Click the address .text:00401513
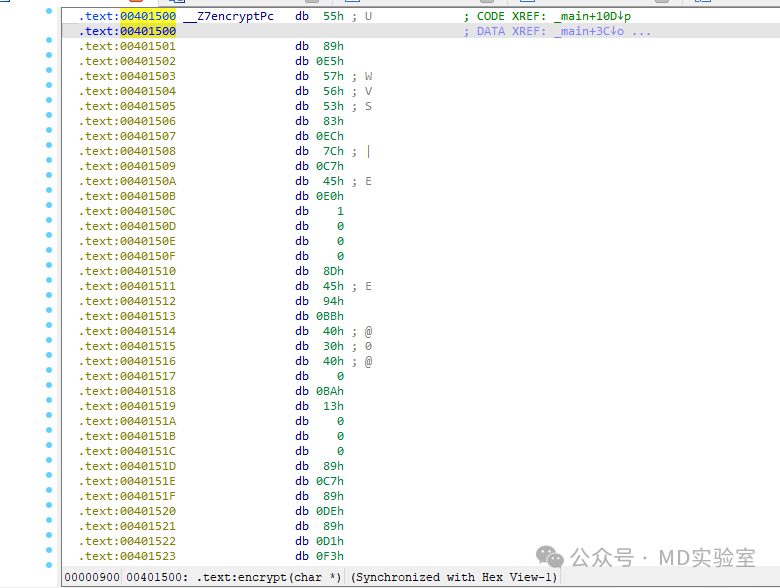780x588 pixels. (127, 316)
